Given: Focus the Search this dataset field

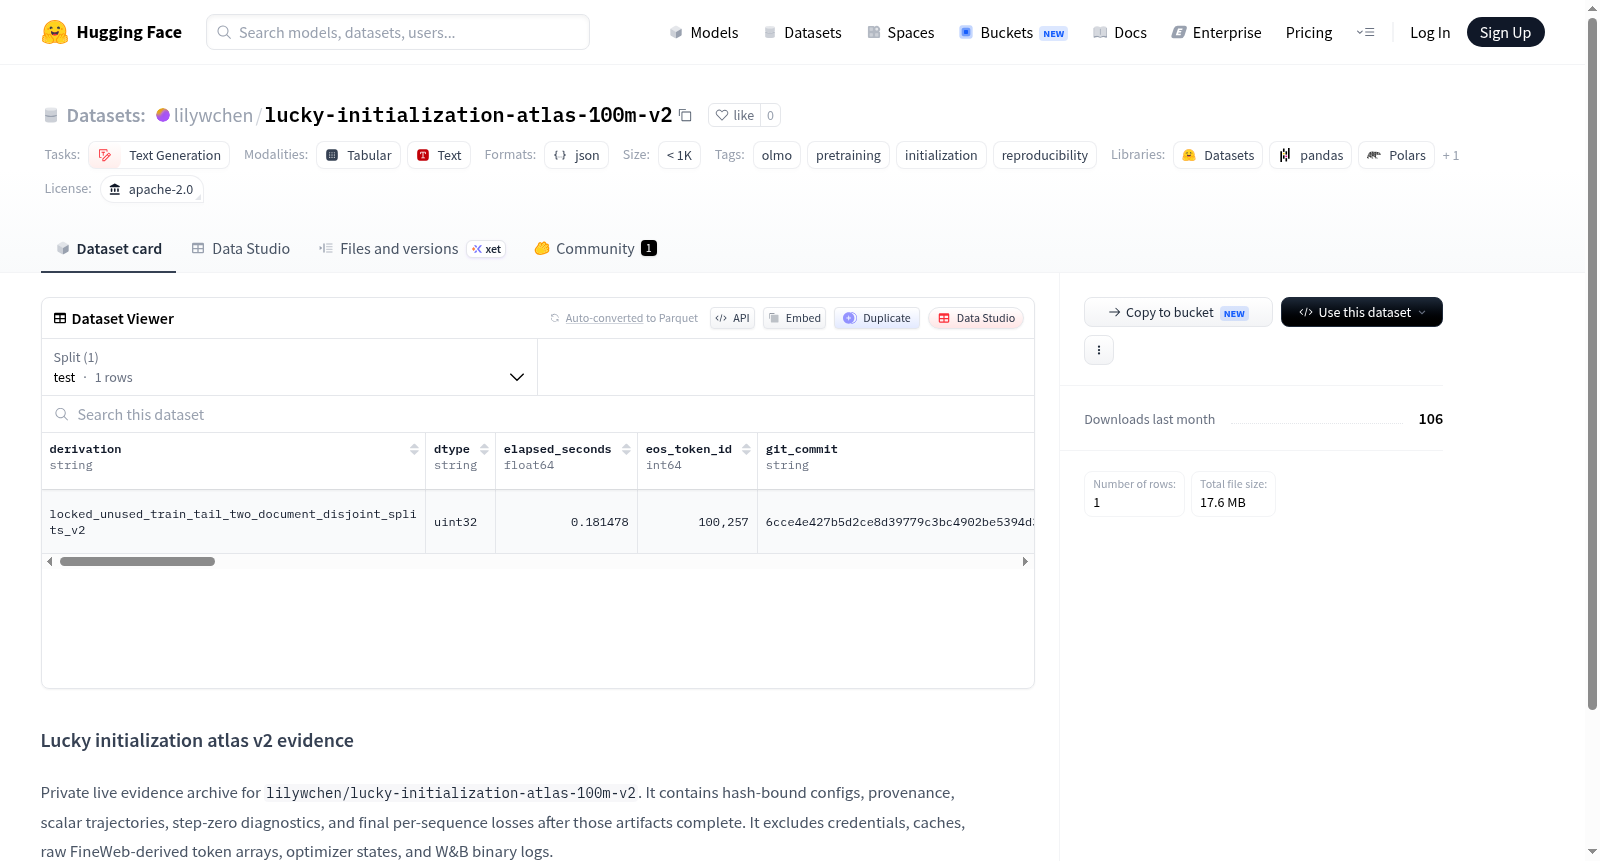Looking at the screenshot, I should pos(538,414).
